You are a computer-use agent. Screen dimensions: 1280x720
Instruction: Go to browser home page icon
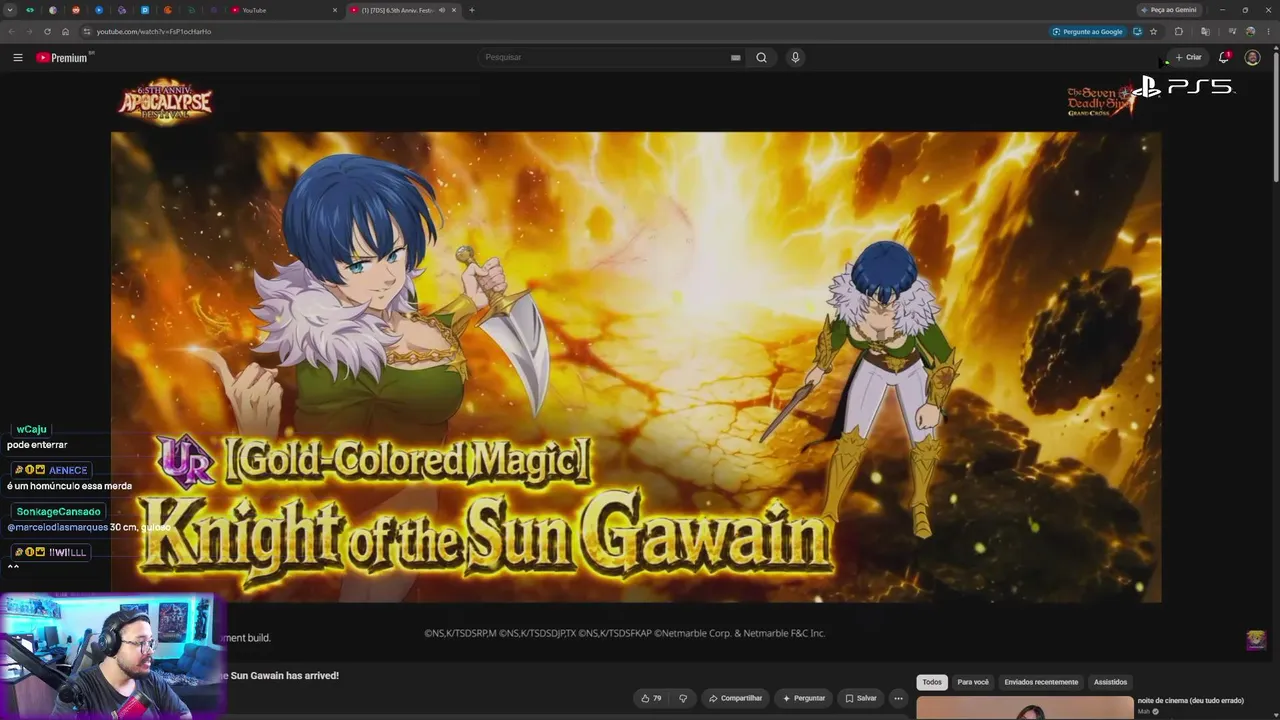click(65, 31)
